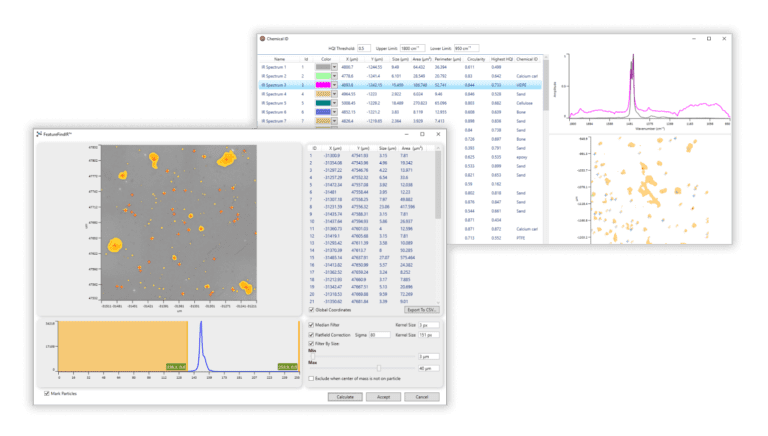The image size is (768, 436).
Task: Click the Min size slider handle
Action: (x=313, y=357)
